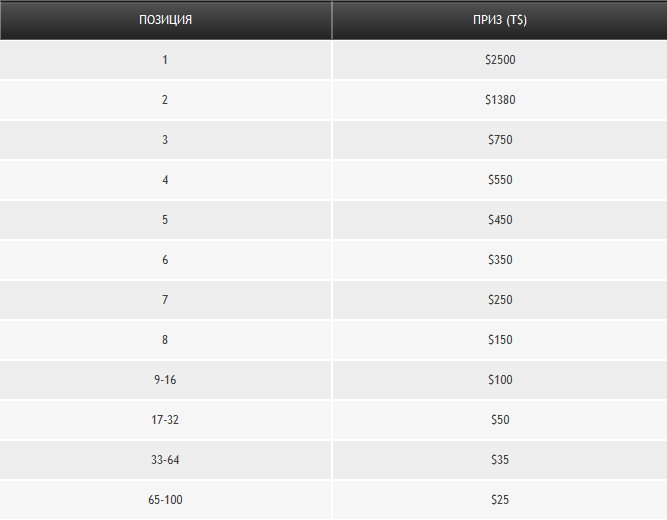The height and width of the screenshot is (520, 667).
Task: Select the $1380 prize cell
Action: pos(500,100)
